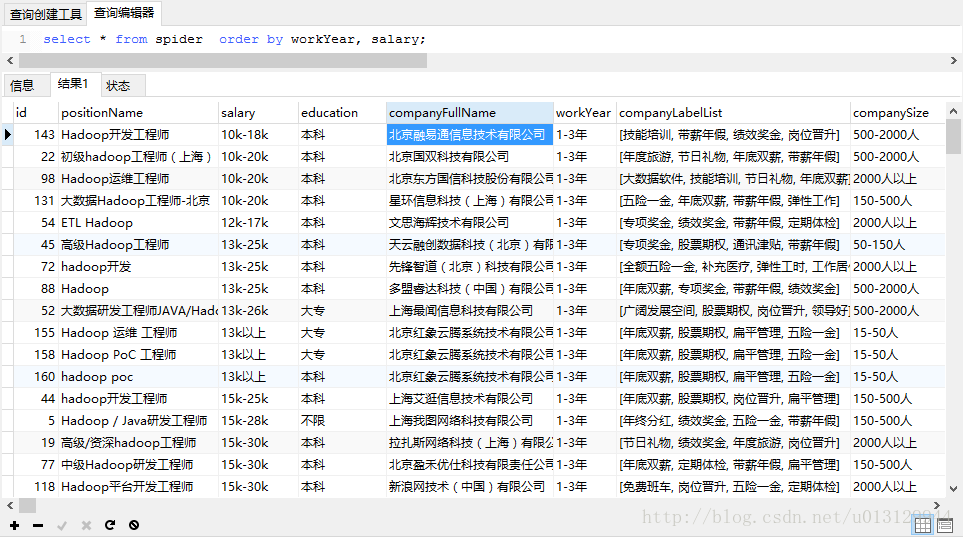The width and height of the screenshot is (963, 537).
Task: Switch to grid view icon
Action: 923,525
